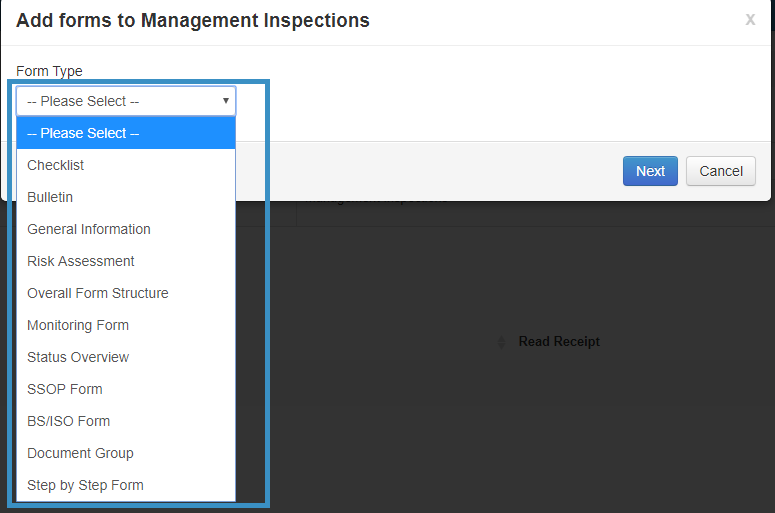Viewport: 775px width, 513px height.
Task: Click the Cancel button
Action: [x=721, y=171]
